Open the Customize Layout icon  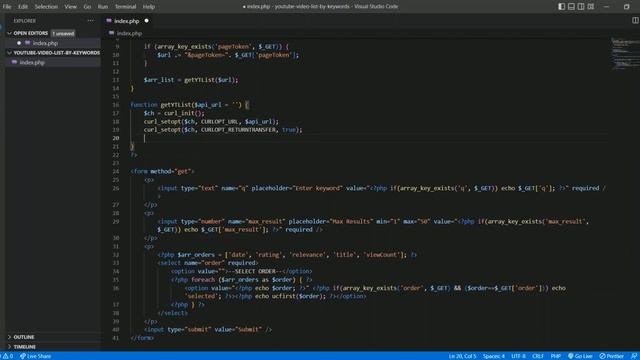(591, 7)
